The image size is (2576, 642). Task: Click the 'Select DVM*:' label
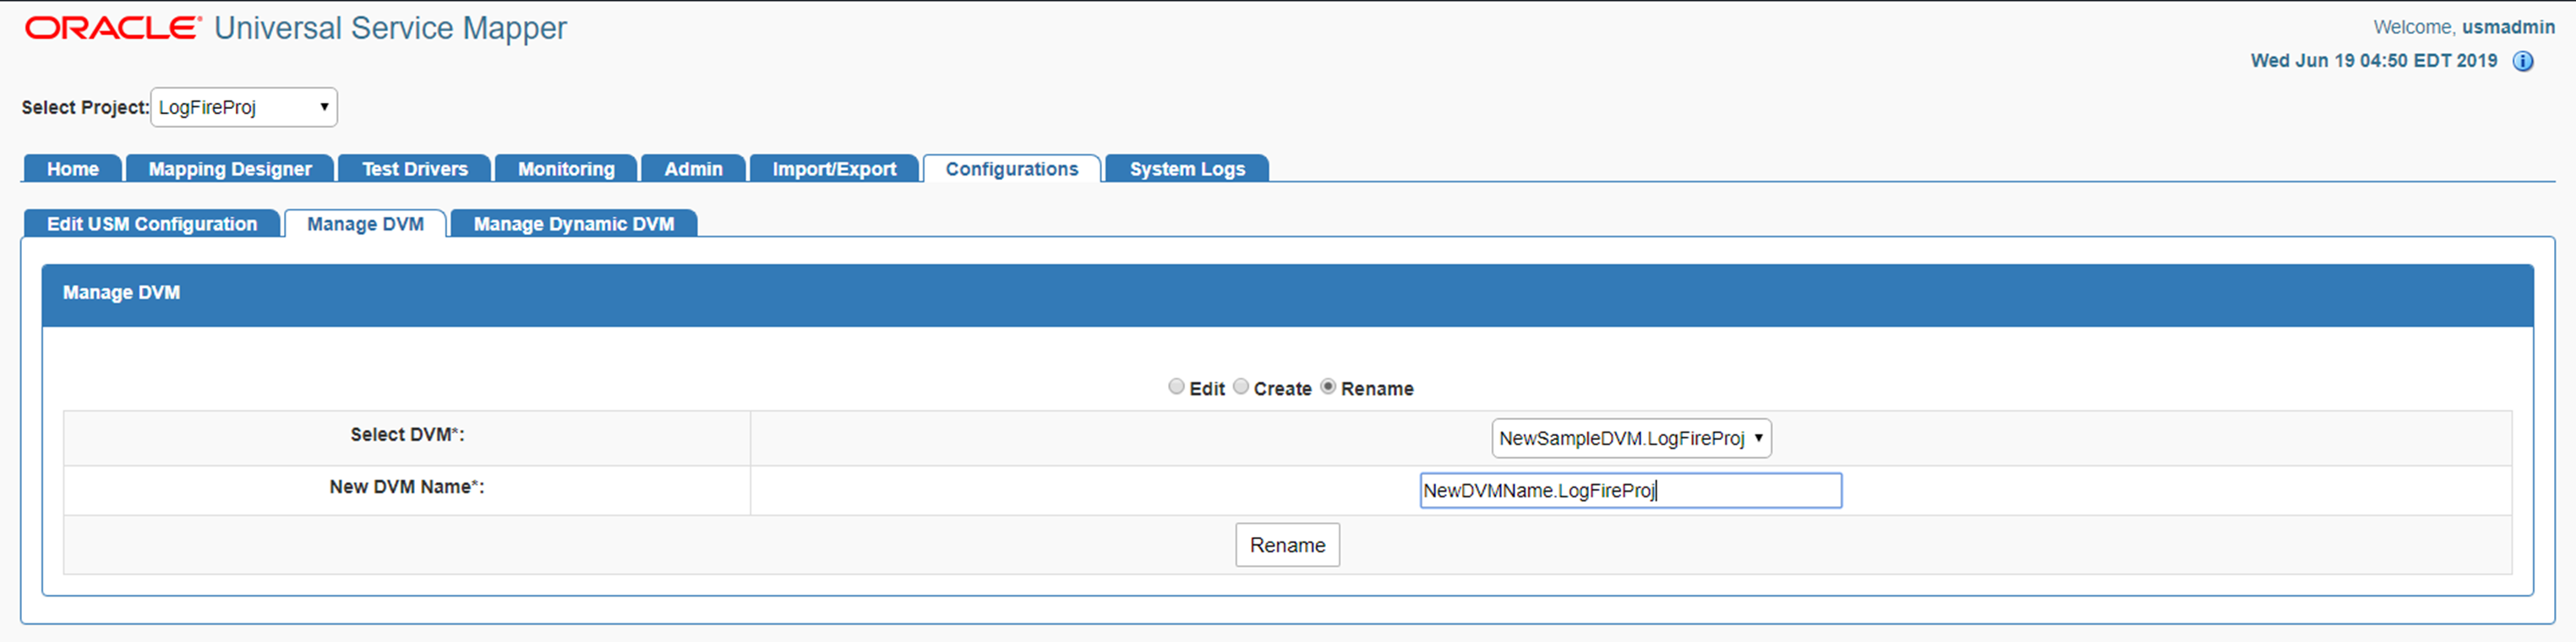coord(407,435)
